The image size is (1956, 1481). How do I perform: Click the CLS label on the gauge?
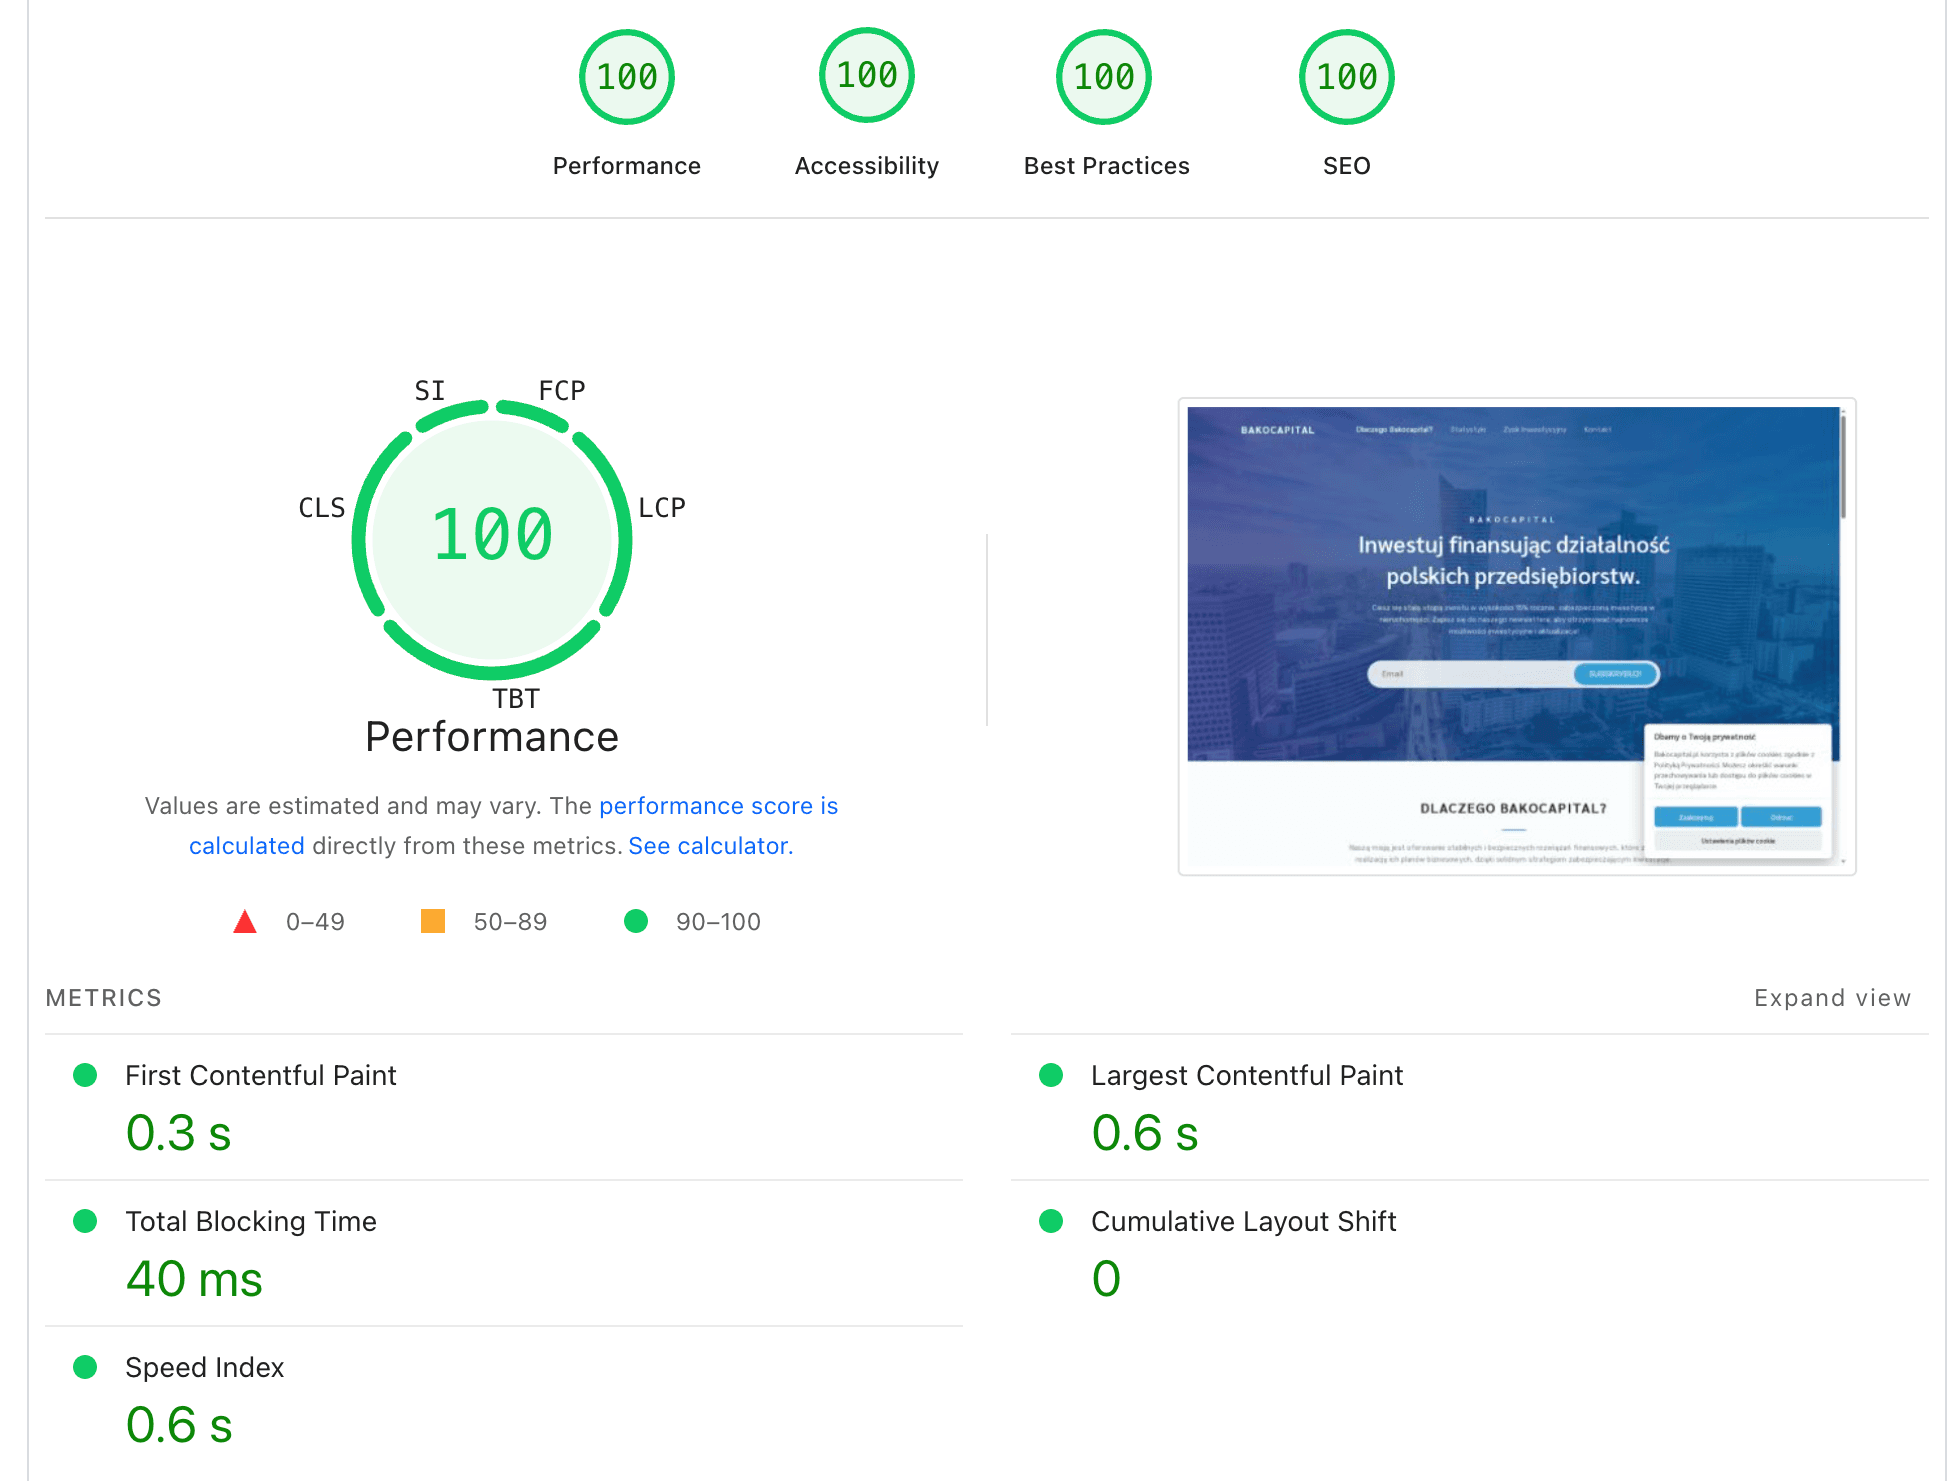click(322, 507)
